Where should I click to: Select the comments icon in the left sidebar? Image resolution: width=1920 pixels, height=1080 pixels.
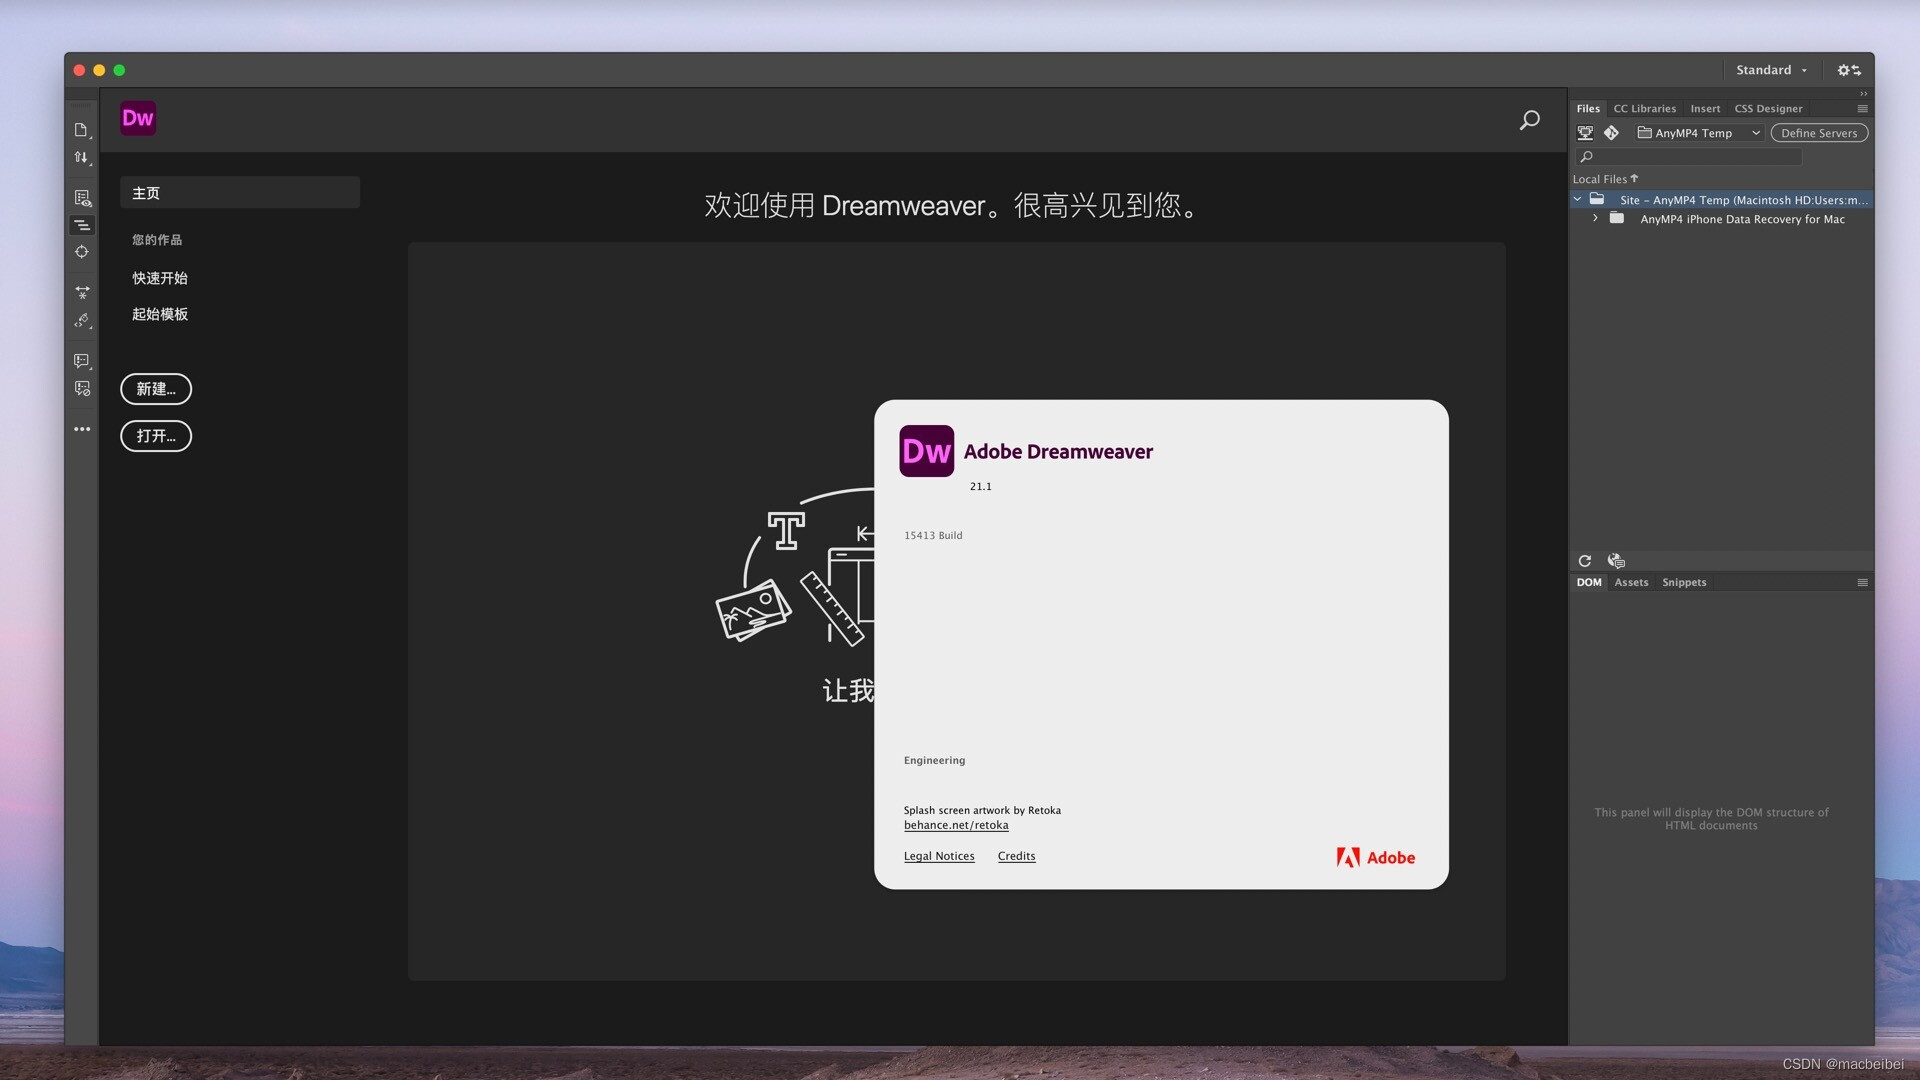[x=82, y=361]
